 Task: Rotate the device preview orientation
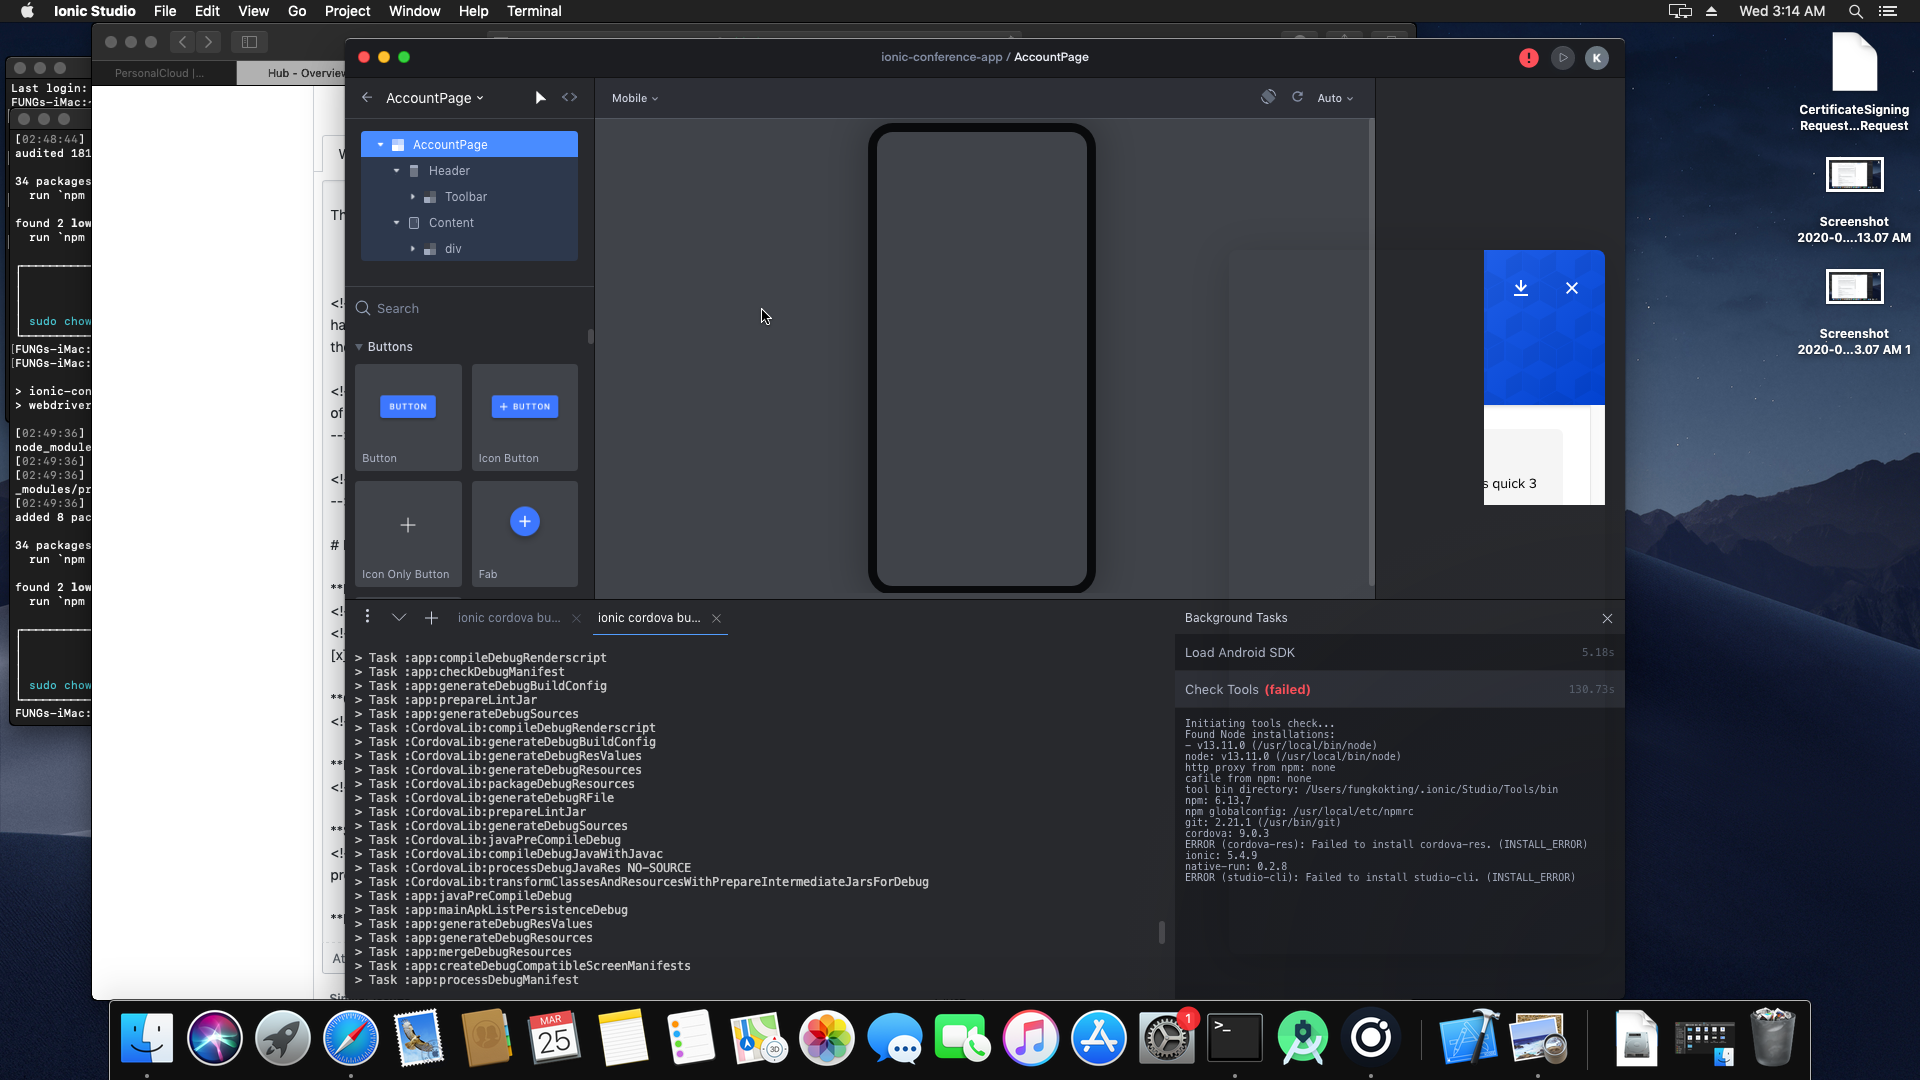click(x=1268, y=97)
